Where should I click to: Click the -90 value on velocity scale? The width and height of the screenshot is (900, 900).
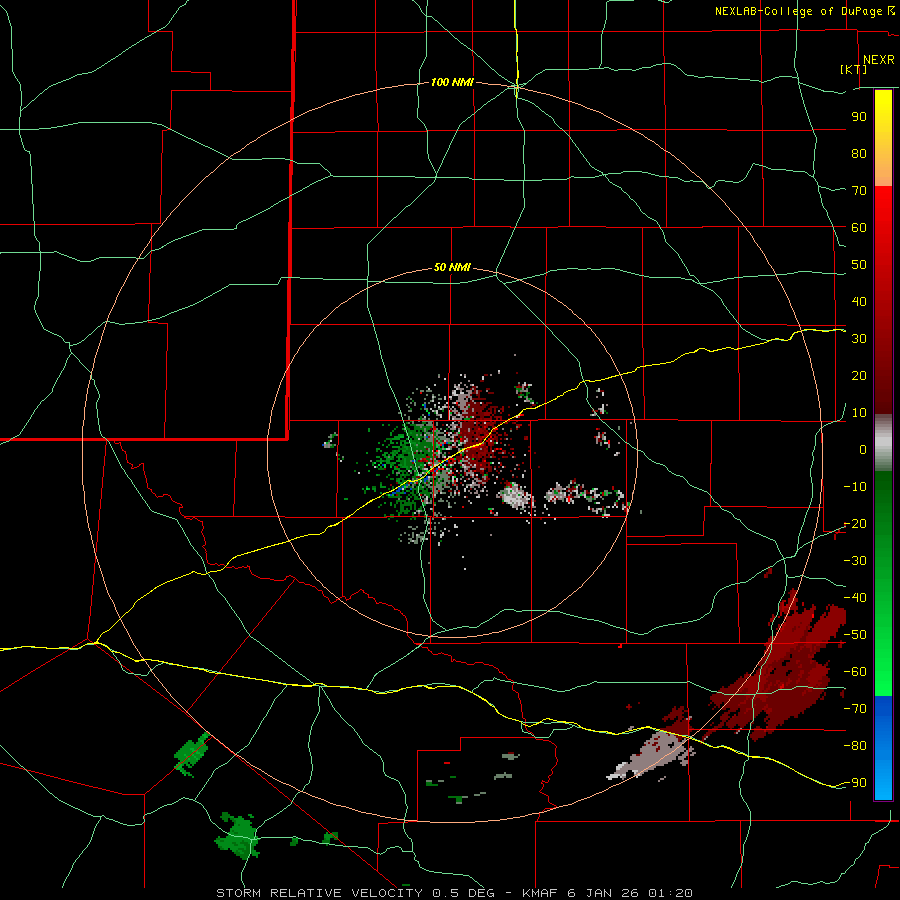tap(855, 783)
